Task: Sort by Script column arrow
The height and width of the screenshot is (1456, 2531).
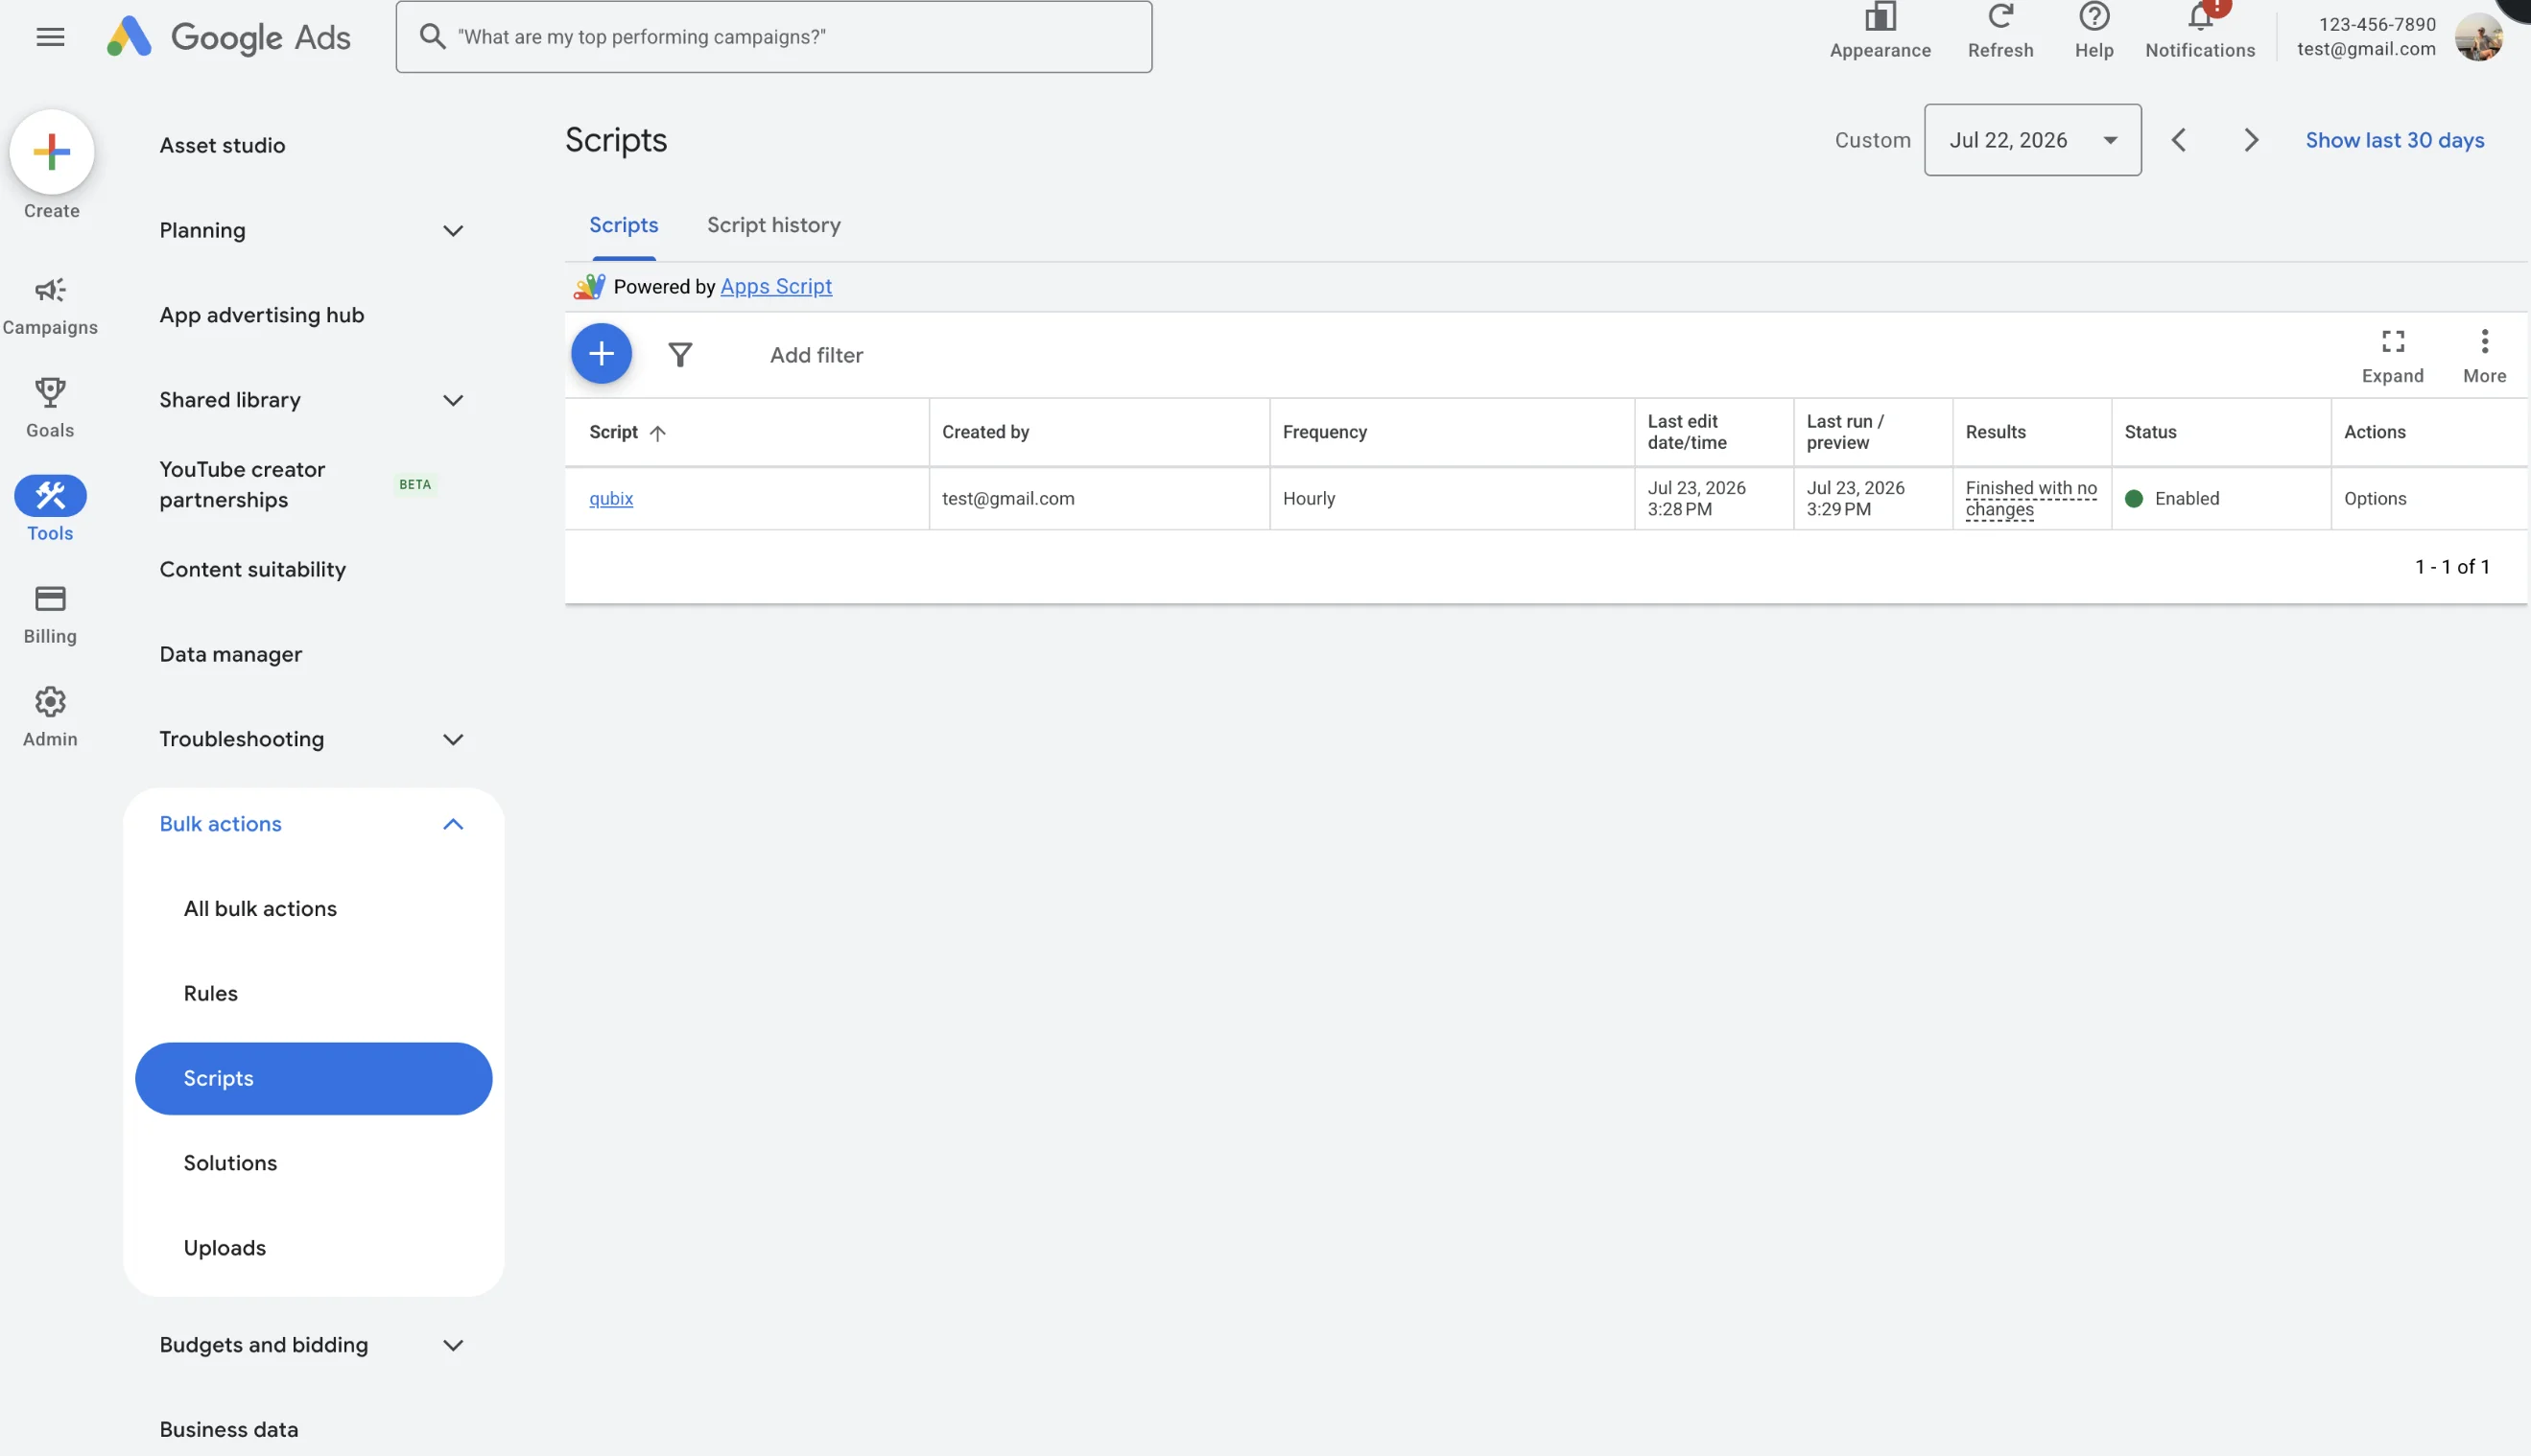Action: pyautogui.click(x=657, y=433)
